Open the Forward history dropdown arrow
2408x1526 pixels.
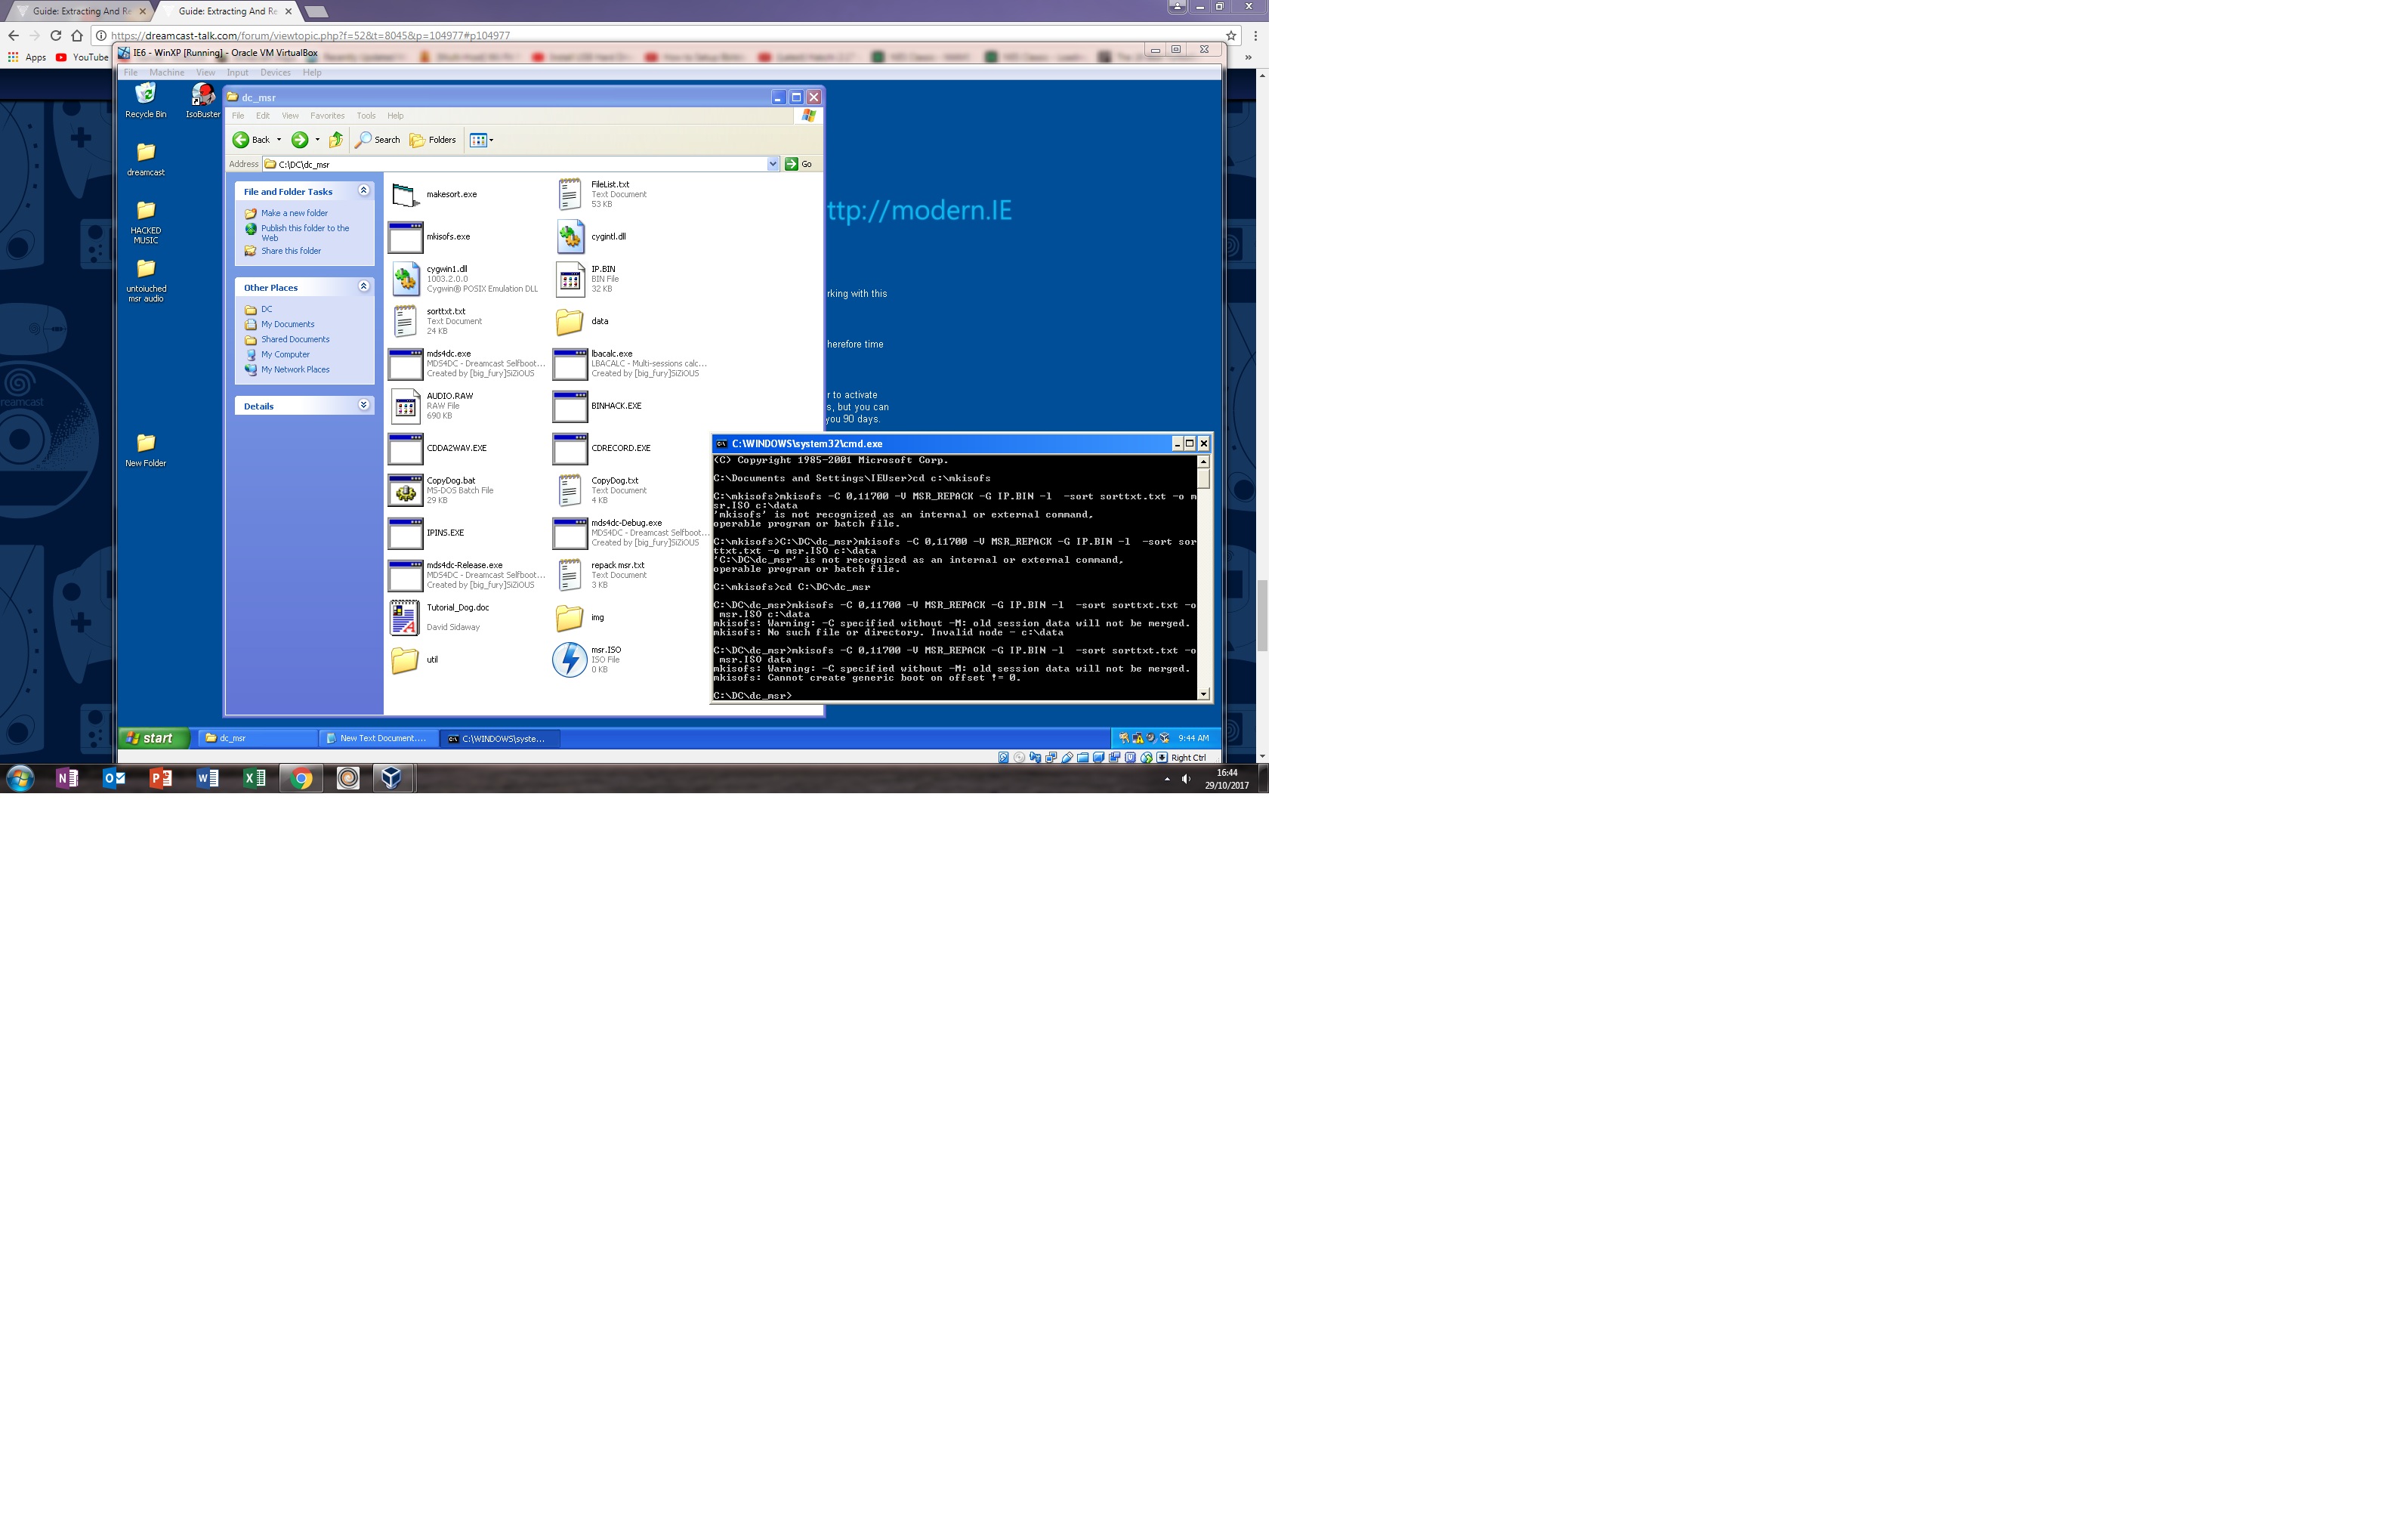point(318,140)
